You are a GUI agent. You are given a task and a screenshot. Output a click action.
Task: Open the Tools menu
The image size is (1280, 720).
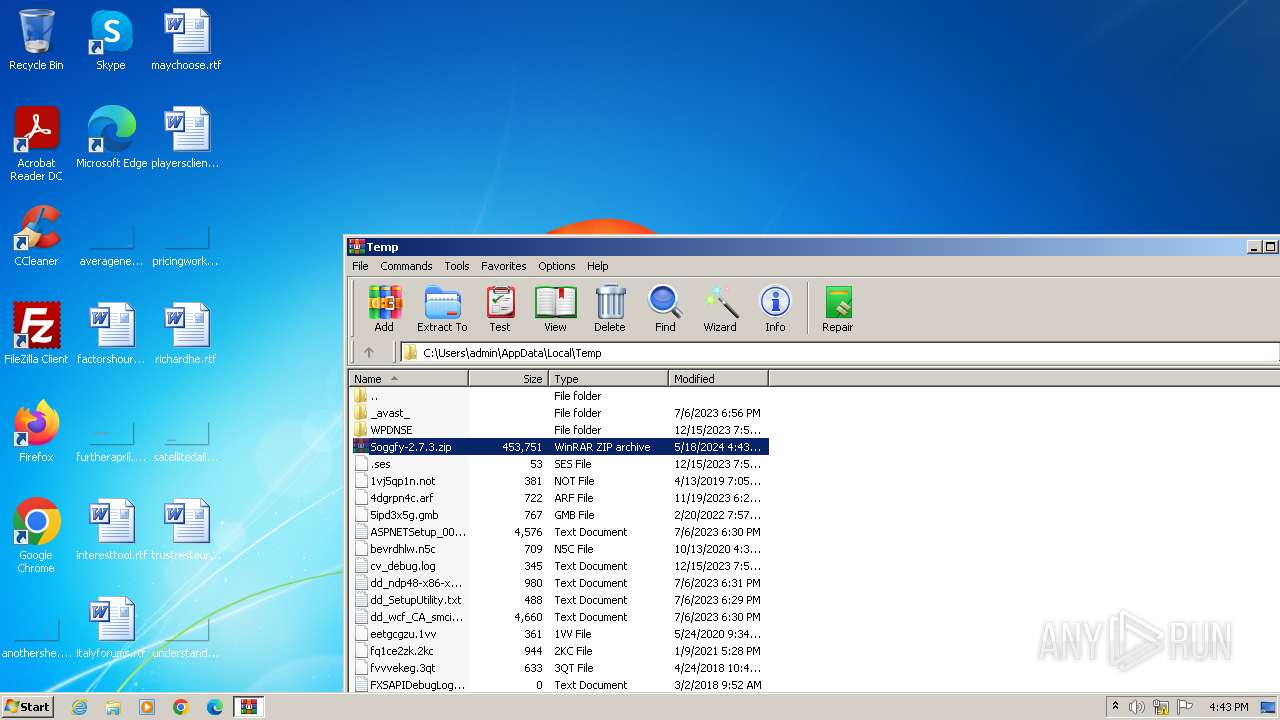[x=457, y=266]
